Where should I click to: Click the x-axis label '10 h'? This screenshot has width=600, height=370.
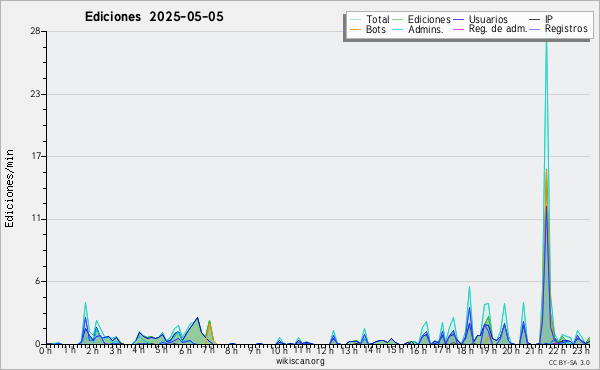click(x=279, y=350)
